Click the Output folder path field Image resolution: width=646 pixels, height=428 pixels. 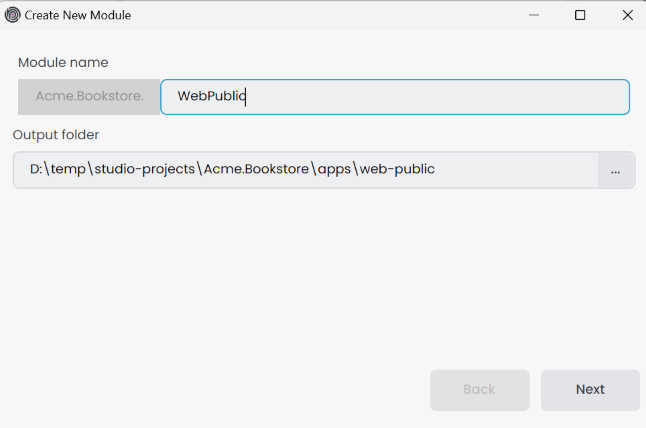coord(500,170)
